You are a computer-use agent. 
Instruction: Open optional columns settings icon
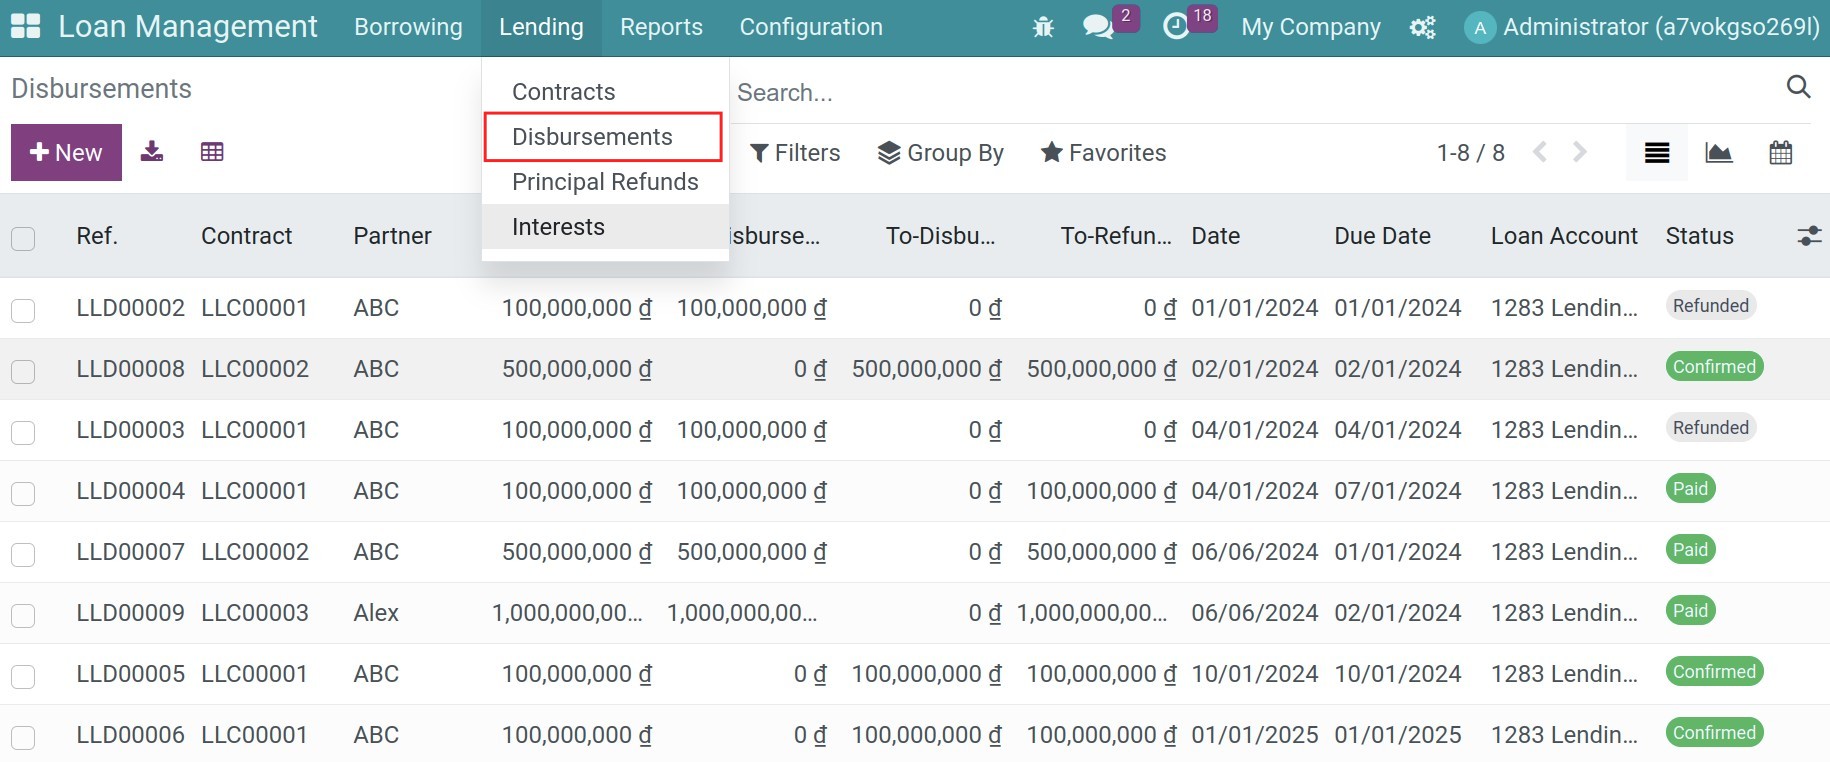point(1809,236)
